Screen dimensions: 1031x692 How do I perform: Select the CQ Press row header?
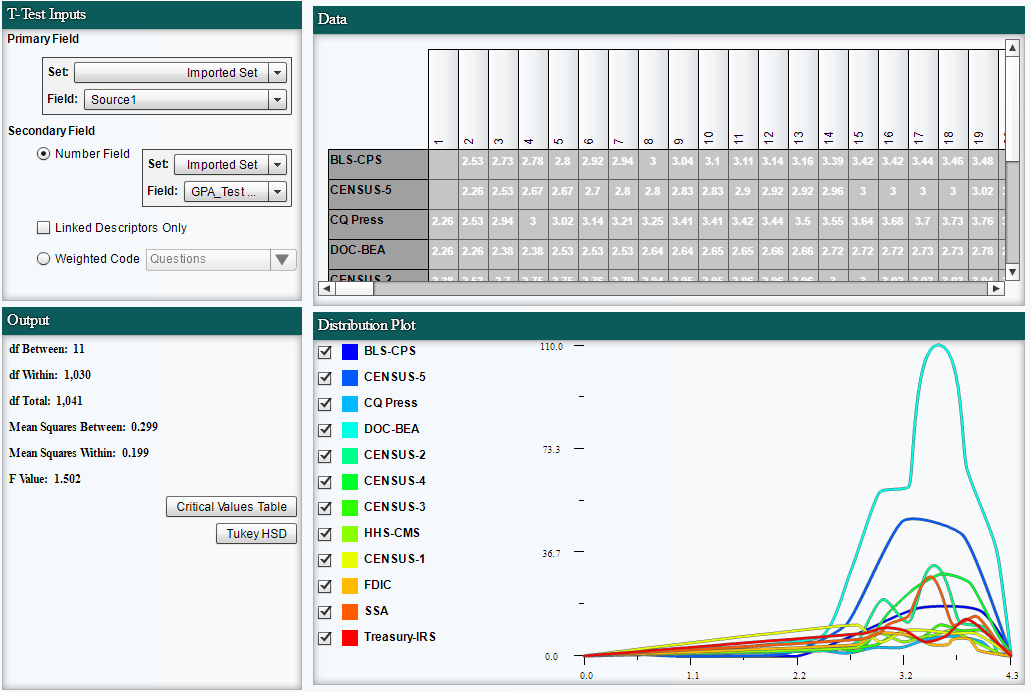[378, 225]
